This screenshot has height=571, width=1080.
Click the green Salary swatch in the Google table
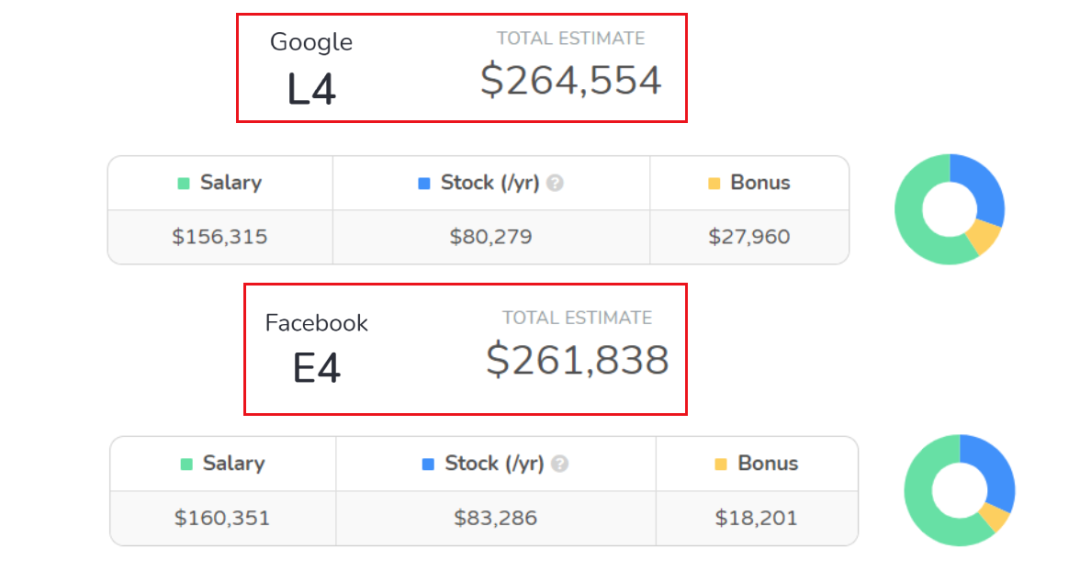point(183,183)
